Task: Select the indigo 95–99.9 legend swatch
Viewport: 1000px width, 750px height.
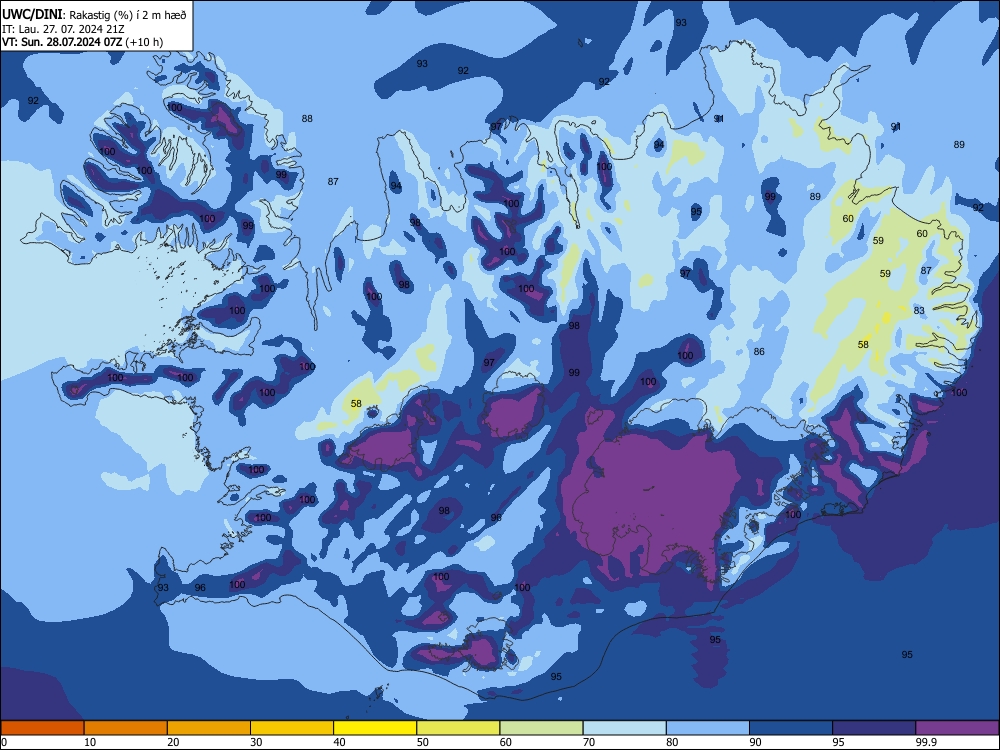Action: pyautogui.click(x=874, y=728)
